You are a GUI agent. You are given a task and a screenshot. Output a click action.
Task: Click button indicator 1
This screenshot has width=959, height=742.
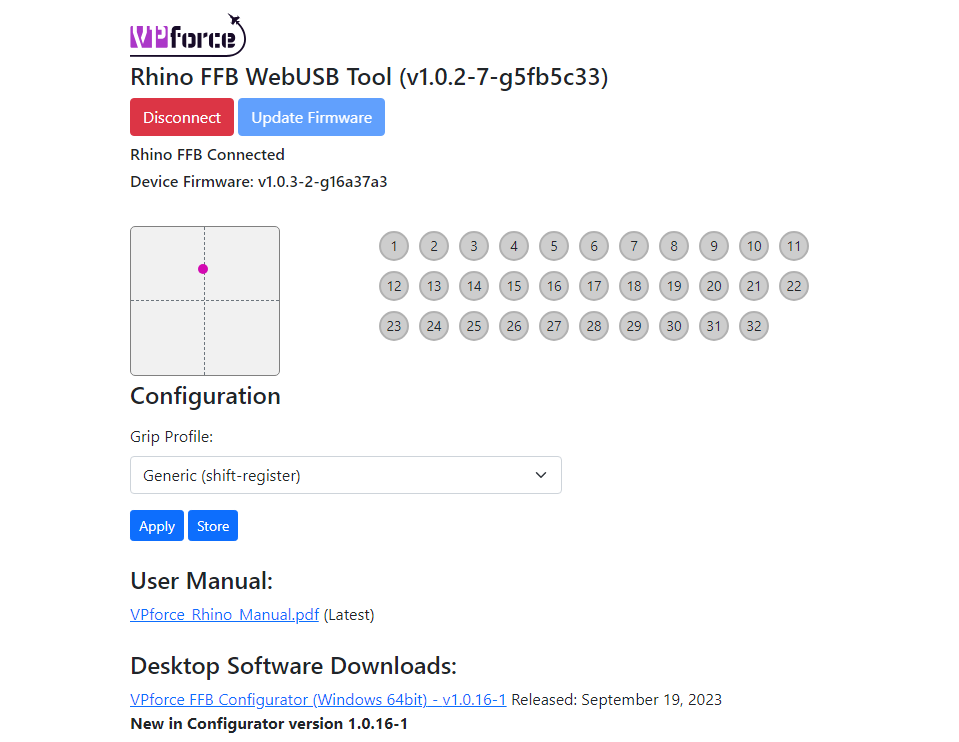tap(394, 246)
